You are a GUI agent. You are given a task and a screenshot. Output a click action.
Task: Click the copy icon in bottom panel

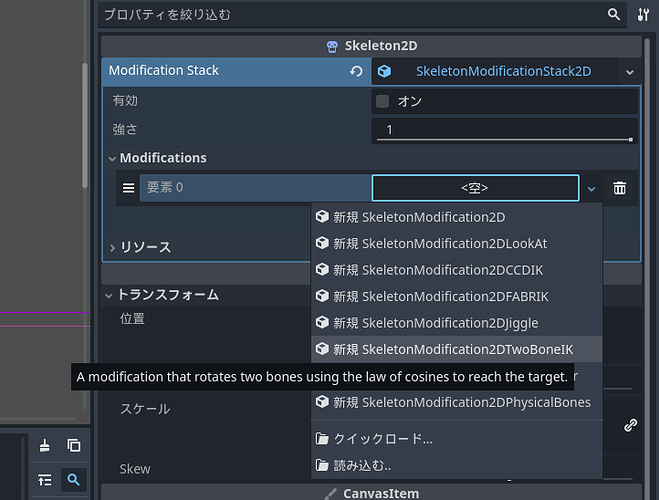tap(74, 445)
